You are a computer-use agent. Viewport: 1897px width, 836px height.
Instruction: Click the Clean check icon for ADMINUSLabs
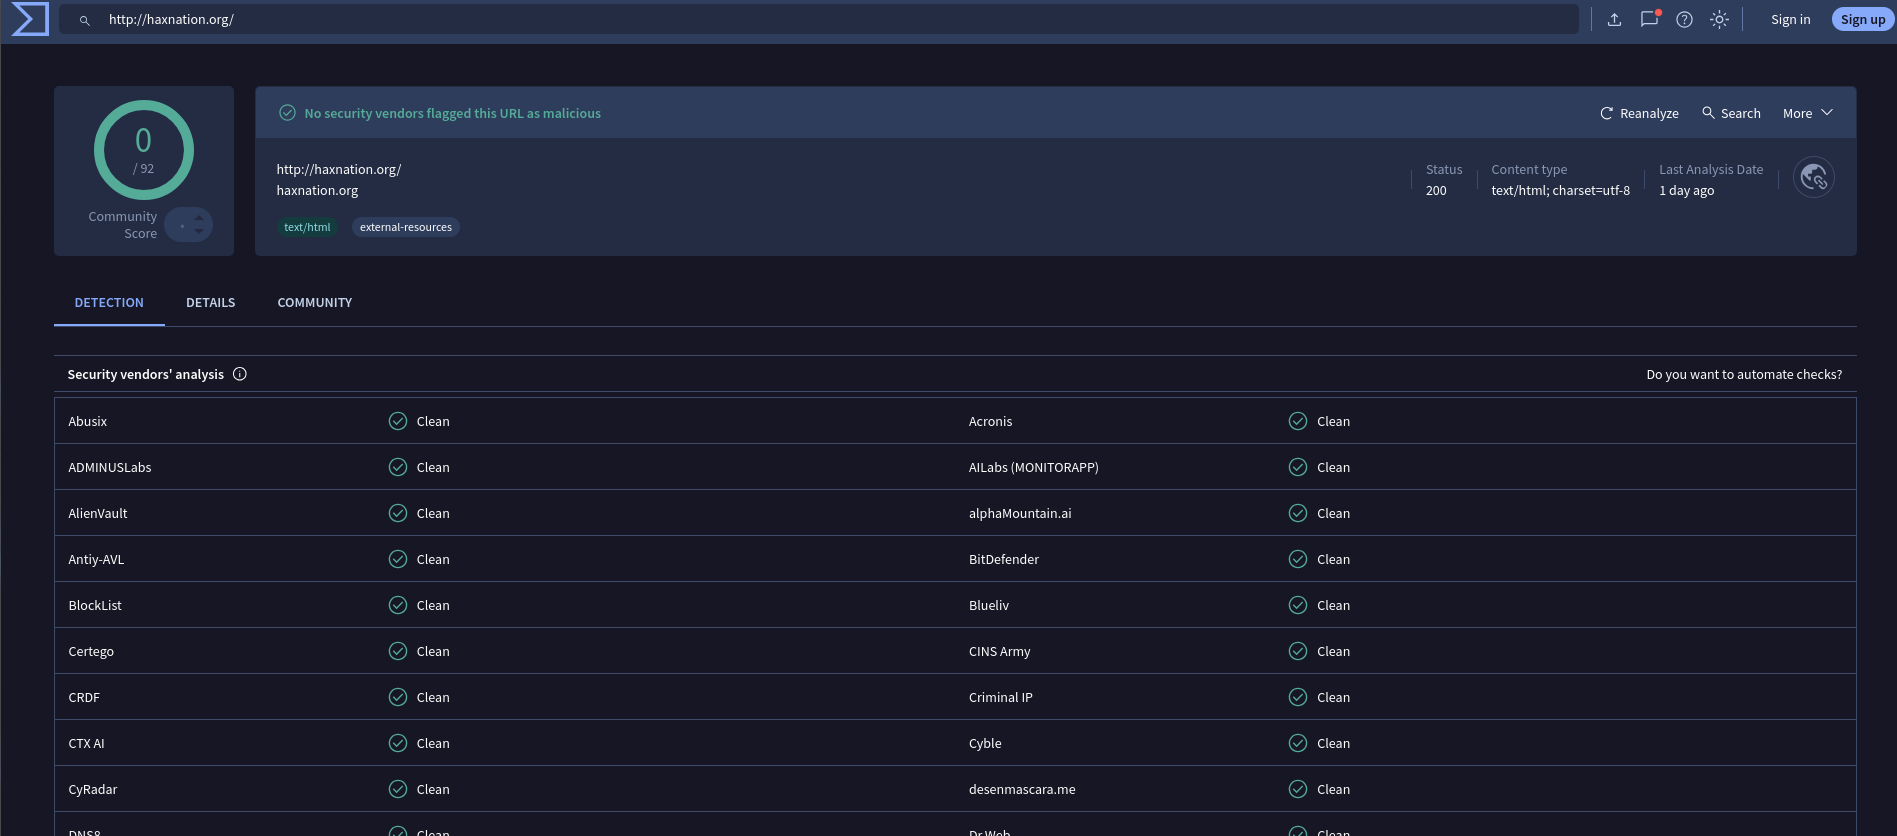398,467
